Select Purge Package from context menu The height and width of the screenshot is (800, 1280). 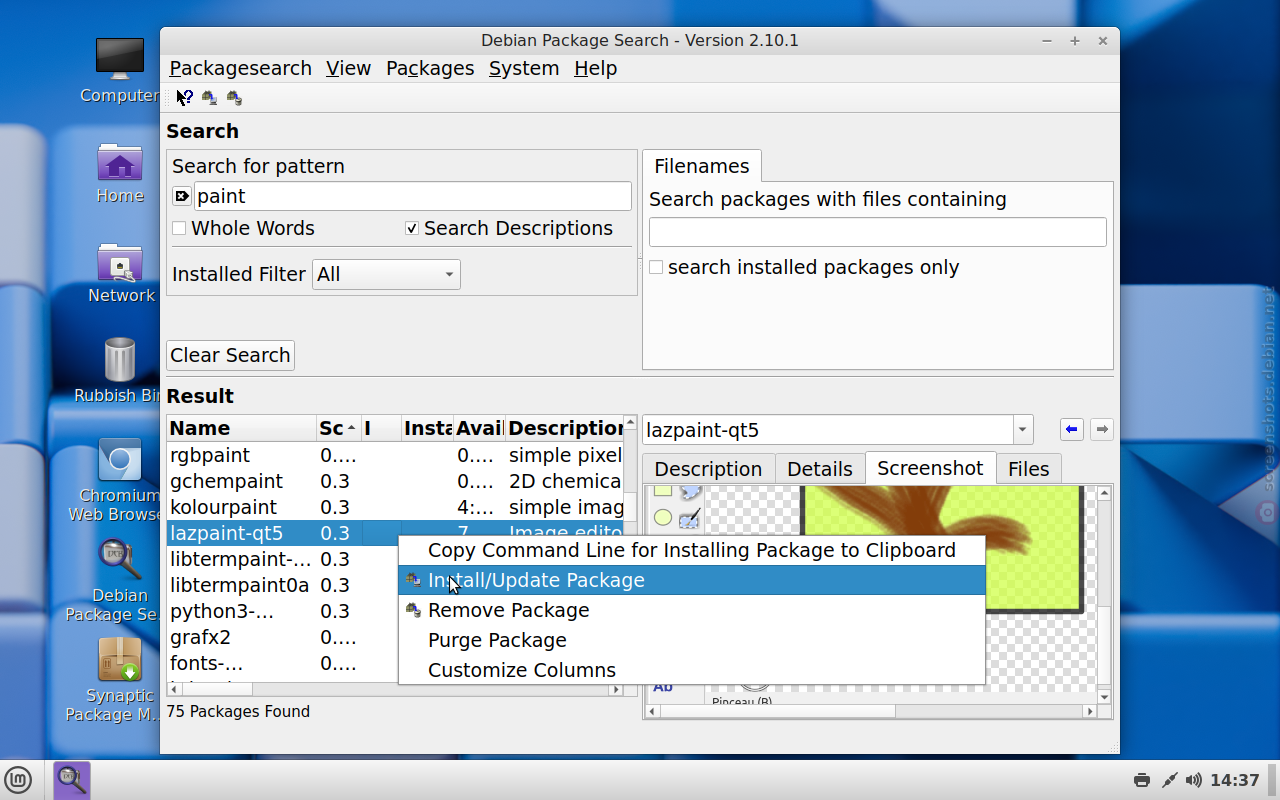(x=692, y=640)
